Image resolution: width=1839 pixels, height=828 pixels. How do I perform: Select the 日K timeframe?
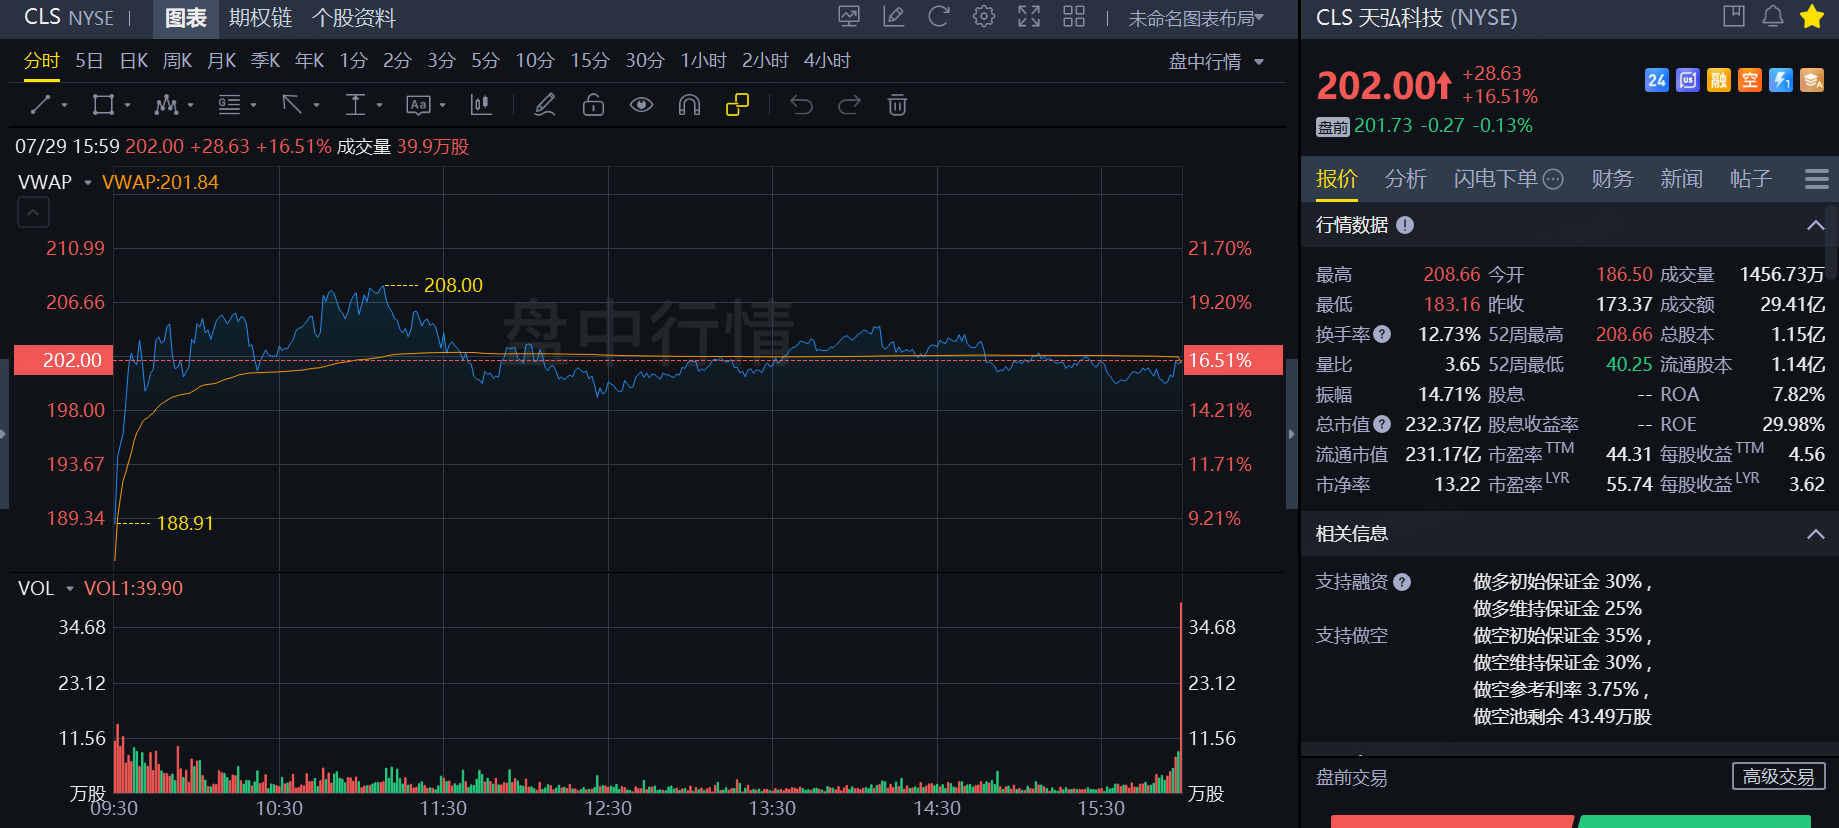click(134, 61)
